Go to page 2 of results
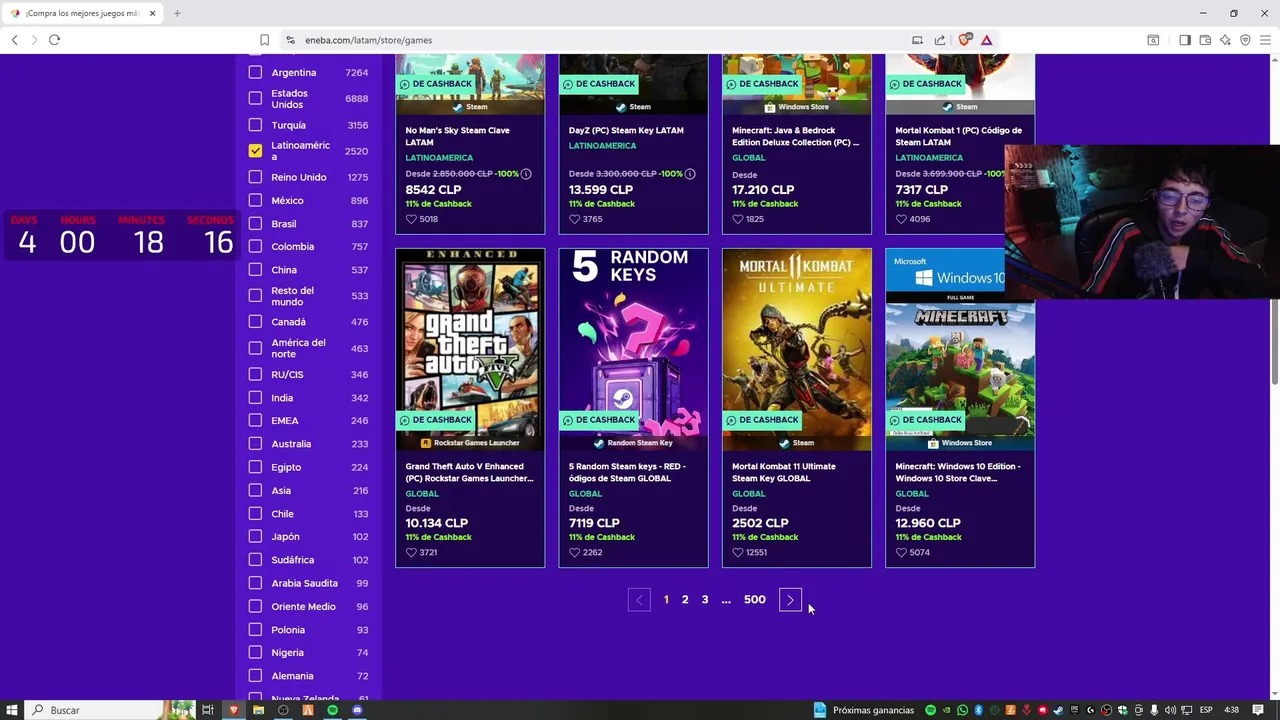This screenshot has width=1280, height=720. click(x=685, y=600)
